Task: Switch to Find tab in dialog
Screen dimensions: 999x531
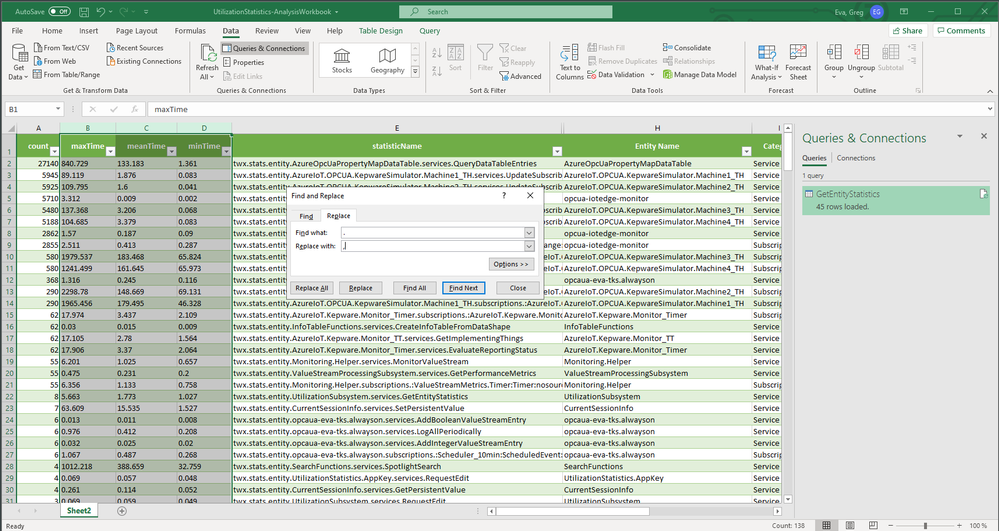Action: (306, 216)
